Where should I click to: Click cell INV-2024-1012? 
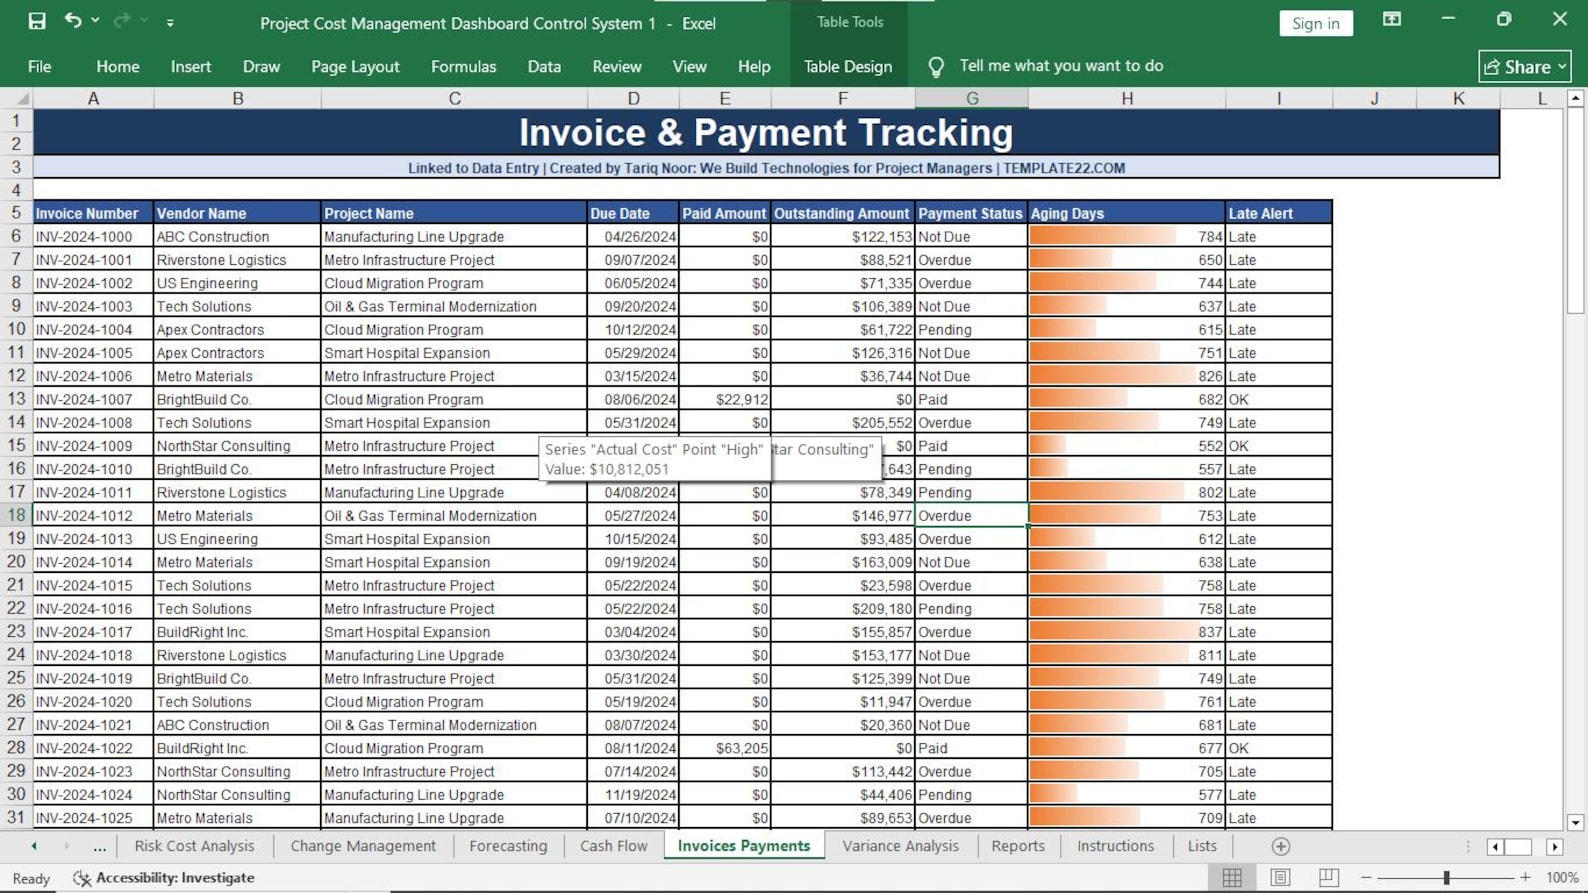pos(93,516)
